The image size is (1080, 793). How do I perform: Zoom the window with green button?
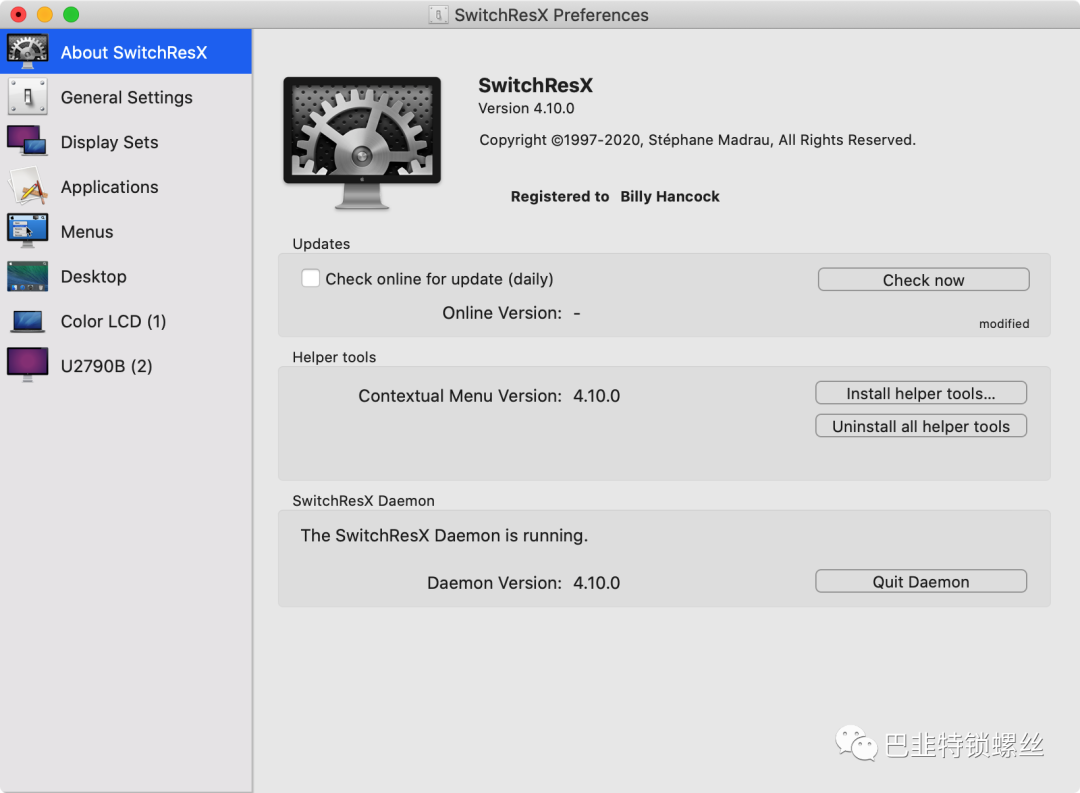coord(71,14)
